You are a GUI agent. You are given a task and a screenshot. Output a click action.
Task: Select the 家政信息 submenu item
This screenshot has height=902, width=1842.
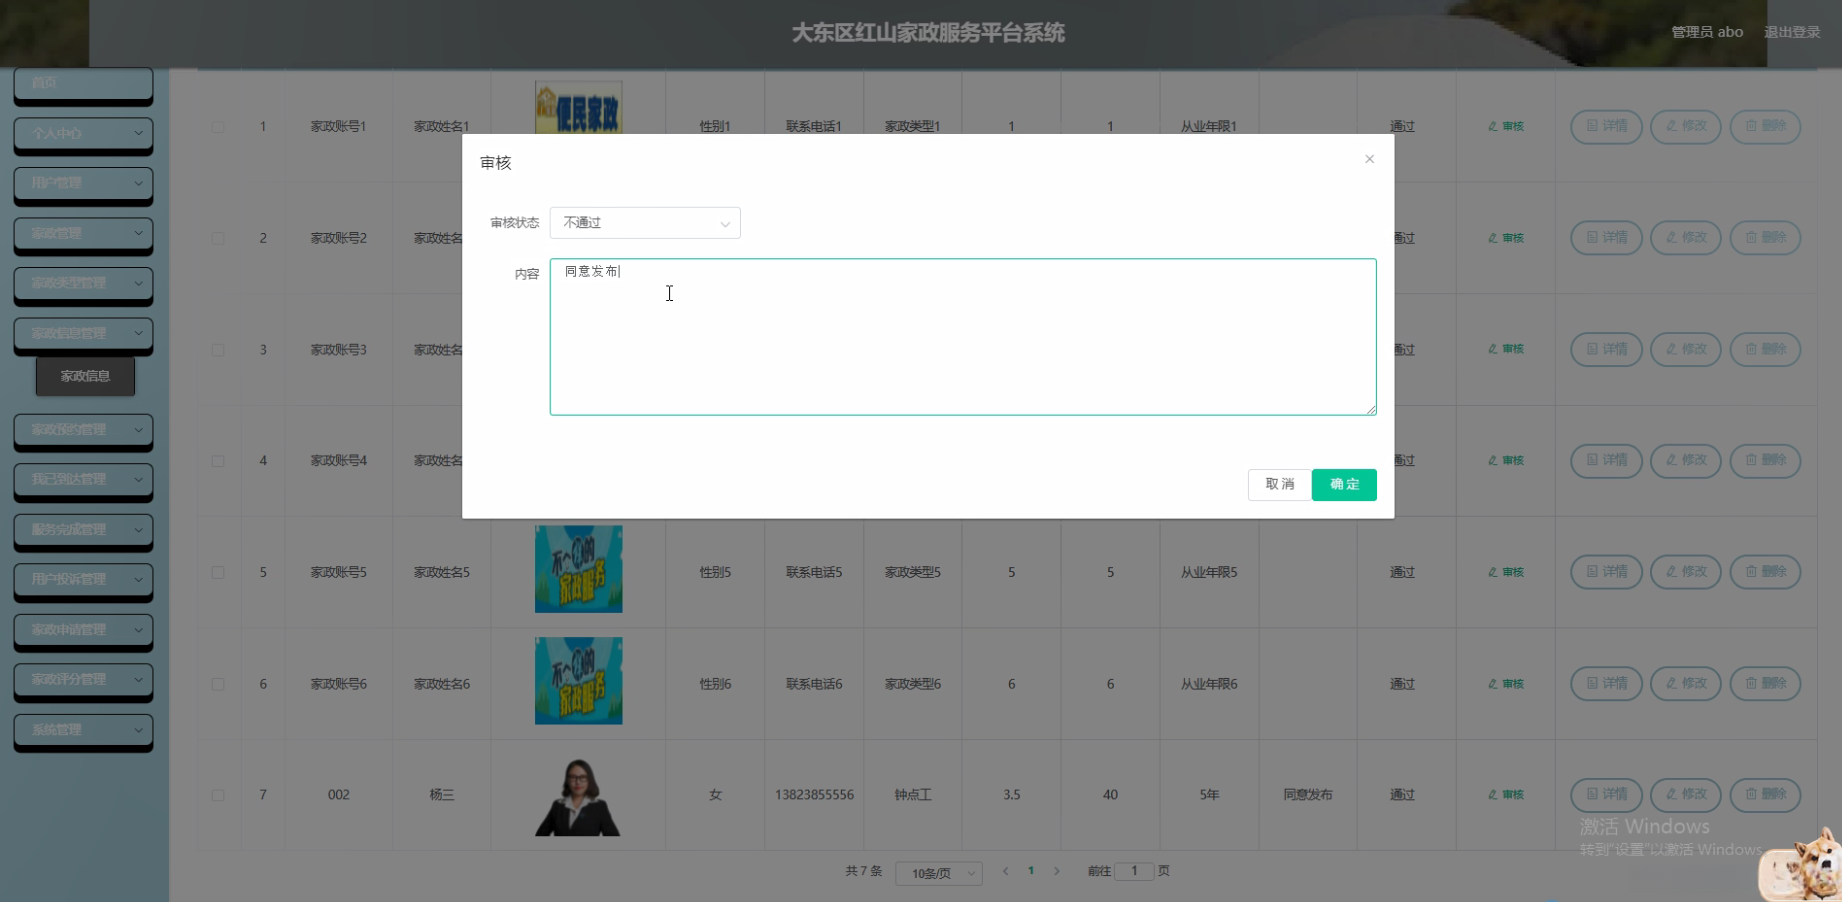click(x=85, y=376)
